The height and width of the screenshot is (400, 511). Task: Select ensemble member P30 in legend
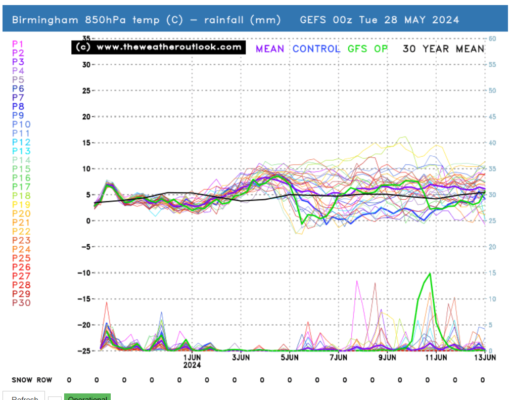[x=21, y=303]
